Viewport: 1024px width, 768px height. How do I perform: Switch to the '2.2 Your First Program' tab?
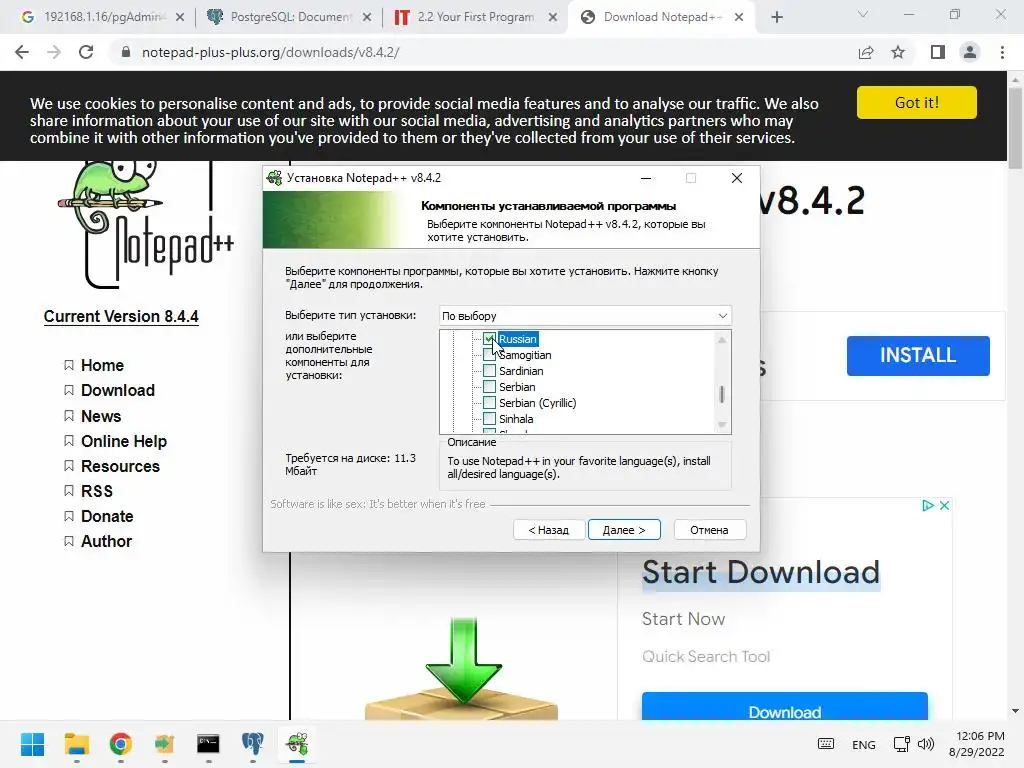coord(475,17)
